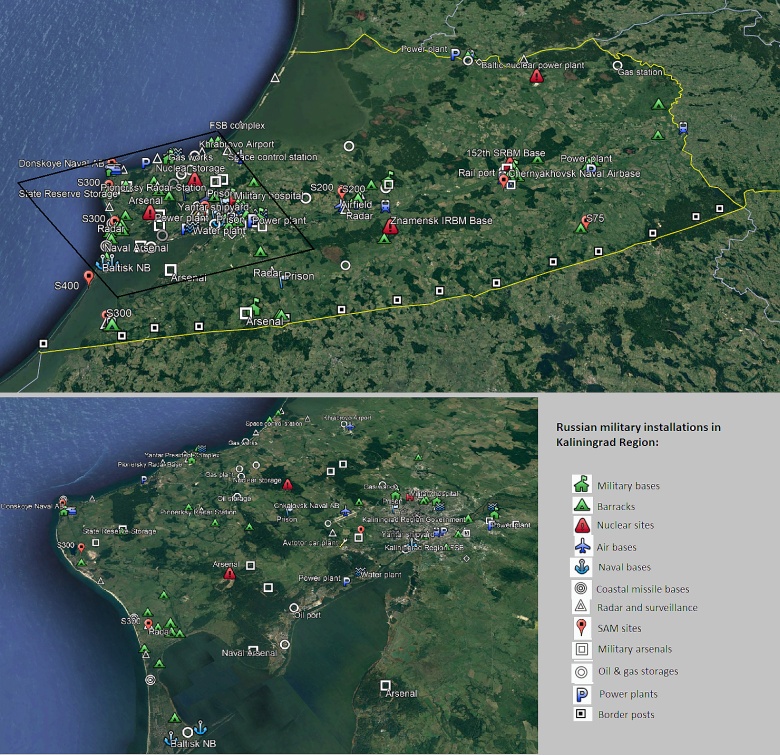Select the Barracks tent icon in legend
The image size is (780, 755).
(579, 506)
